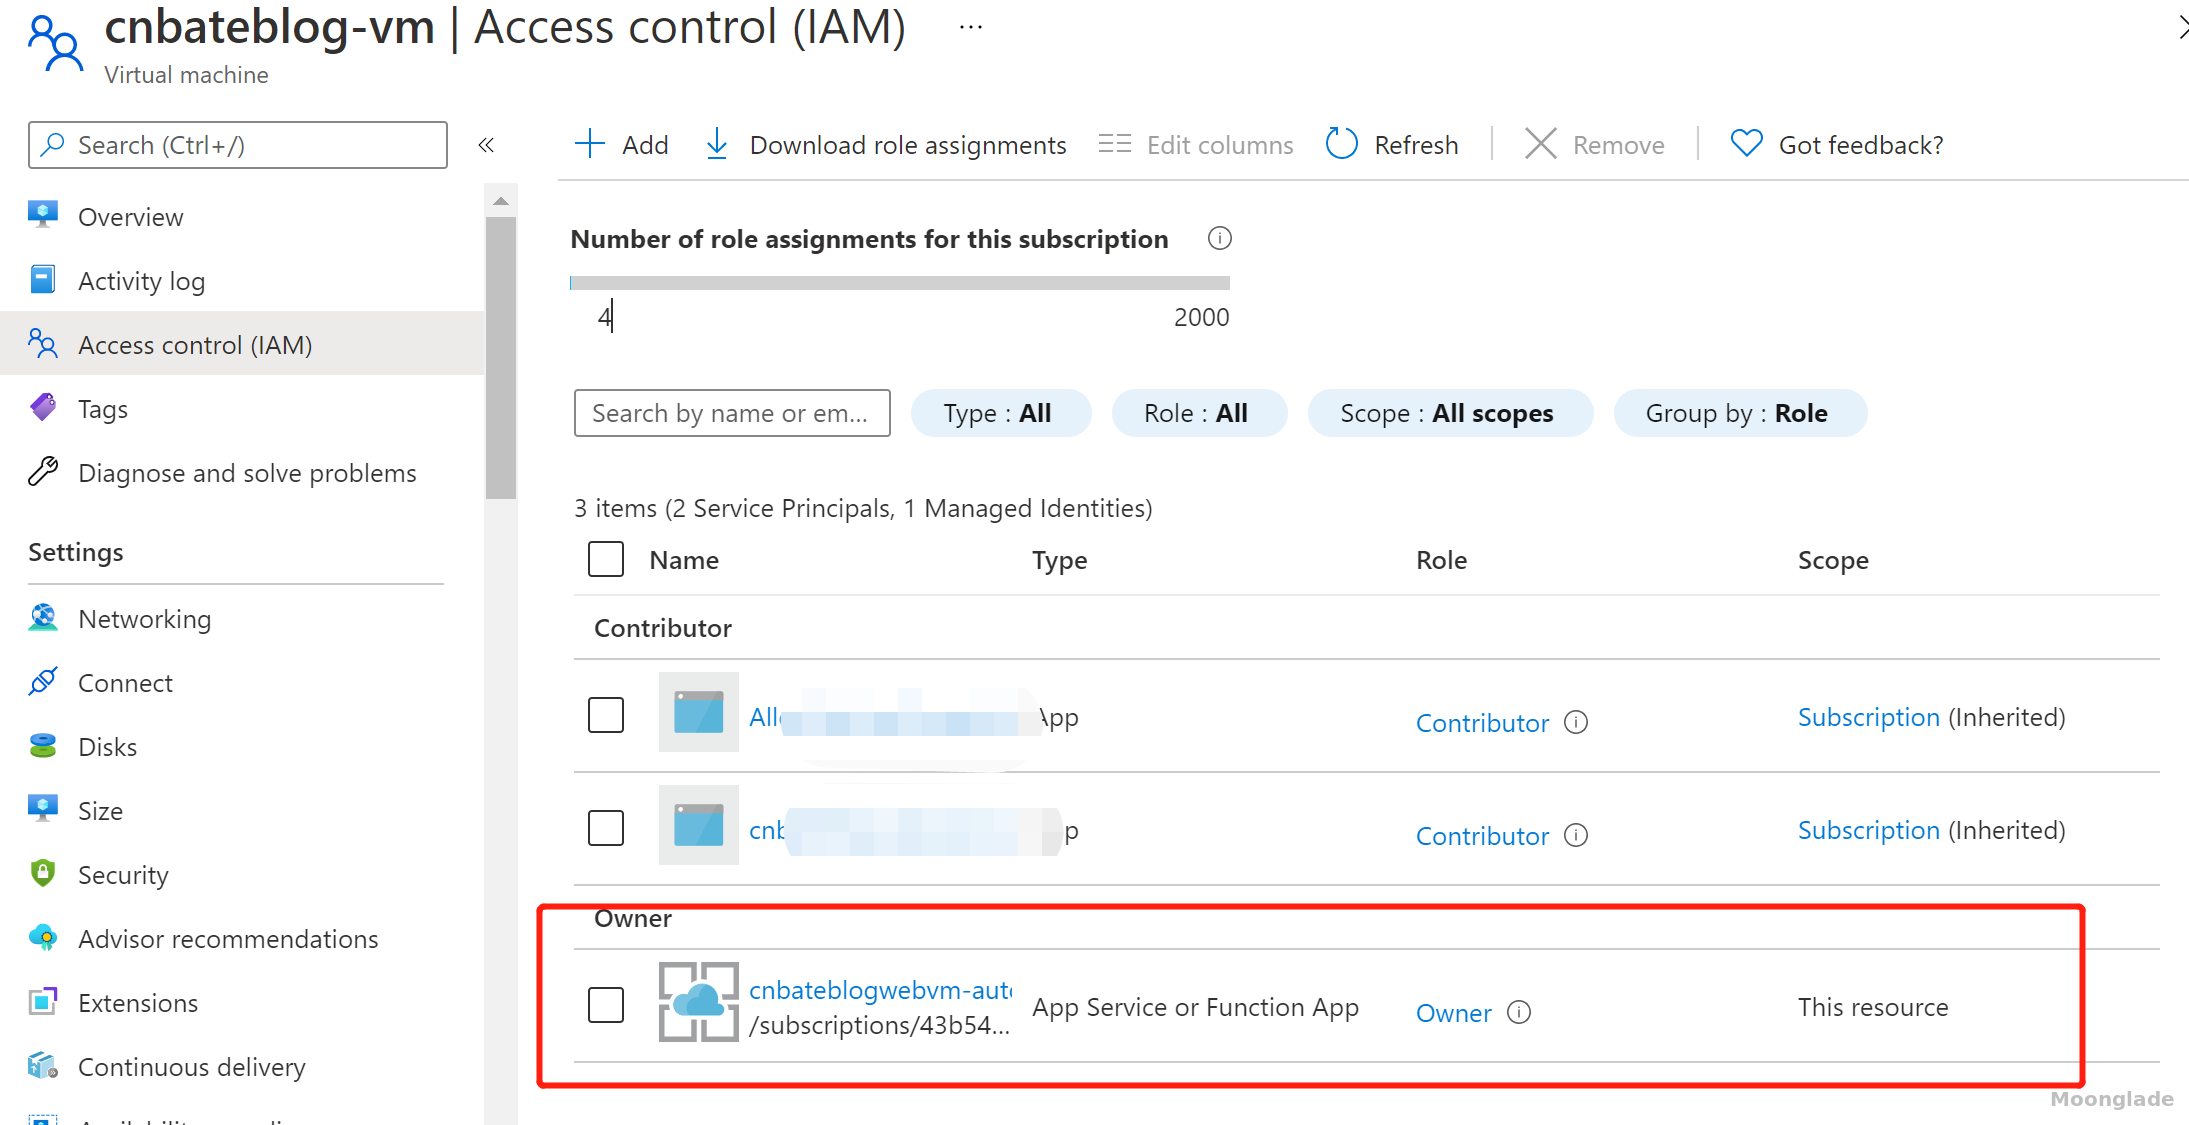This screenshot has width=2189, height=1125.
Task: Click info icon beside second Contributor role
Action: [1576, 835]
